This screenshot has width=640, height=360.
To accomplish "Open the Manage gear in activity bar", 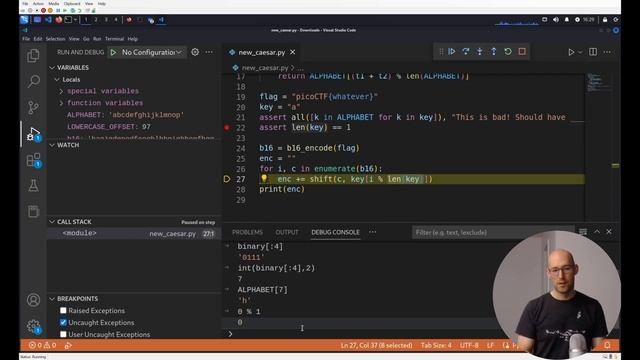I will (33, 326).
